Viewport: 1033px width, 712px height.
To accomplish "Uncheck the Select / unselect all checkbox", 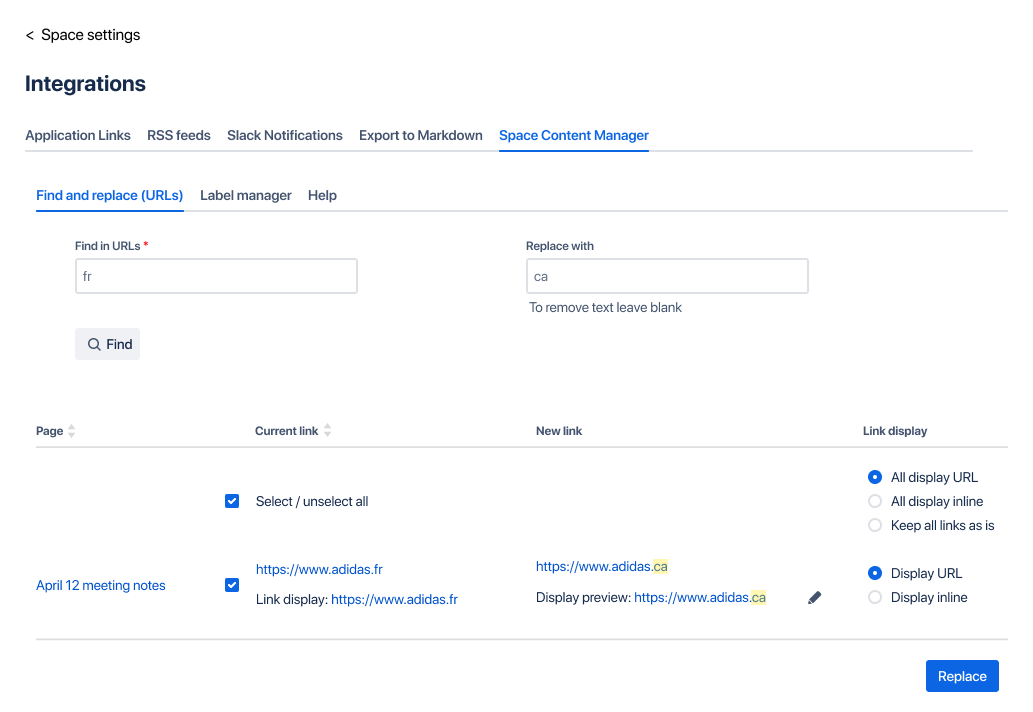I will [x=231, y=501].
